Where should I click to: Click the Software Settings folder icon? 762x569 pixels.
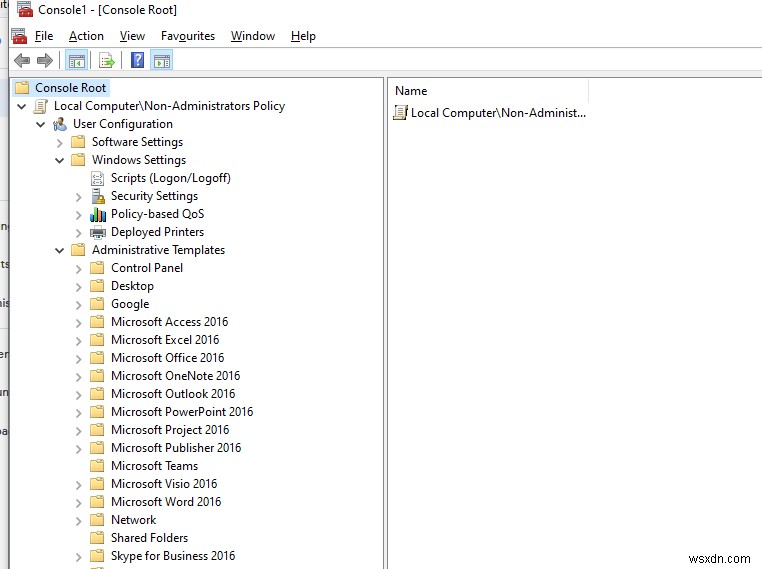[x=78, y=142]
